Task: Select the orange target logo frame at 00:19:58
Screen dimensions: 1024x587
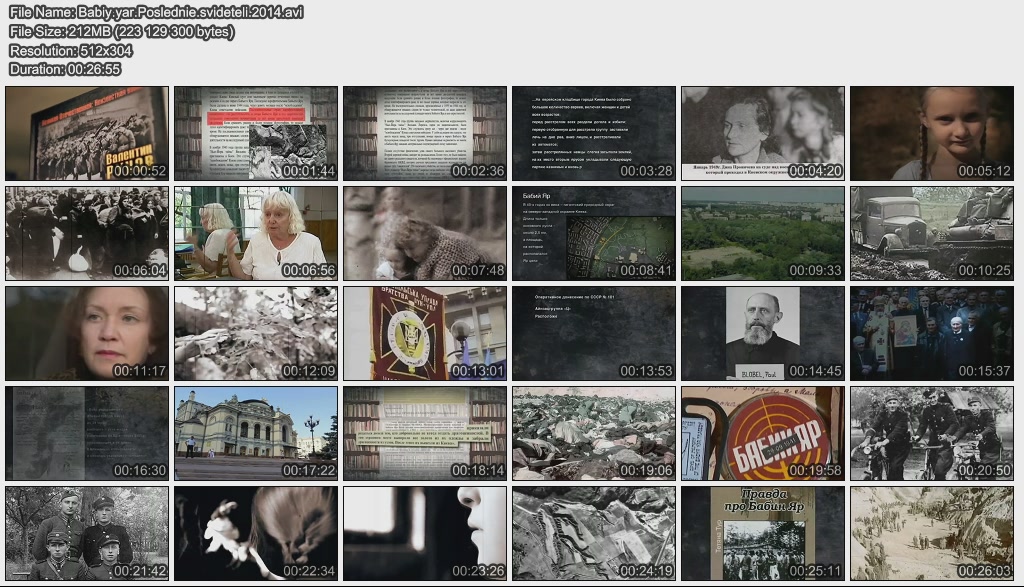Action: (763, 434)
